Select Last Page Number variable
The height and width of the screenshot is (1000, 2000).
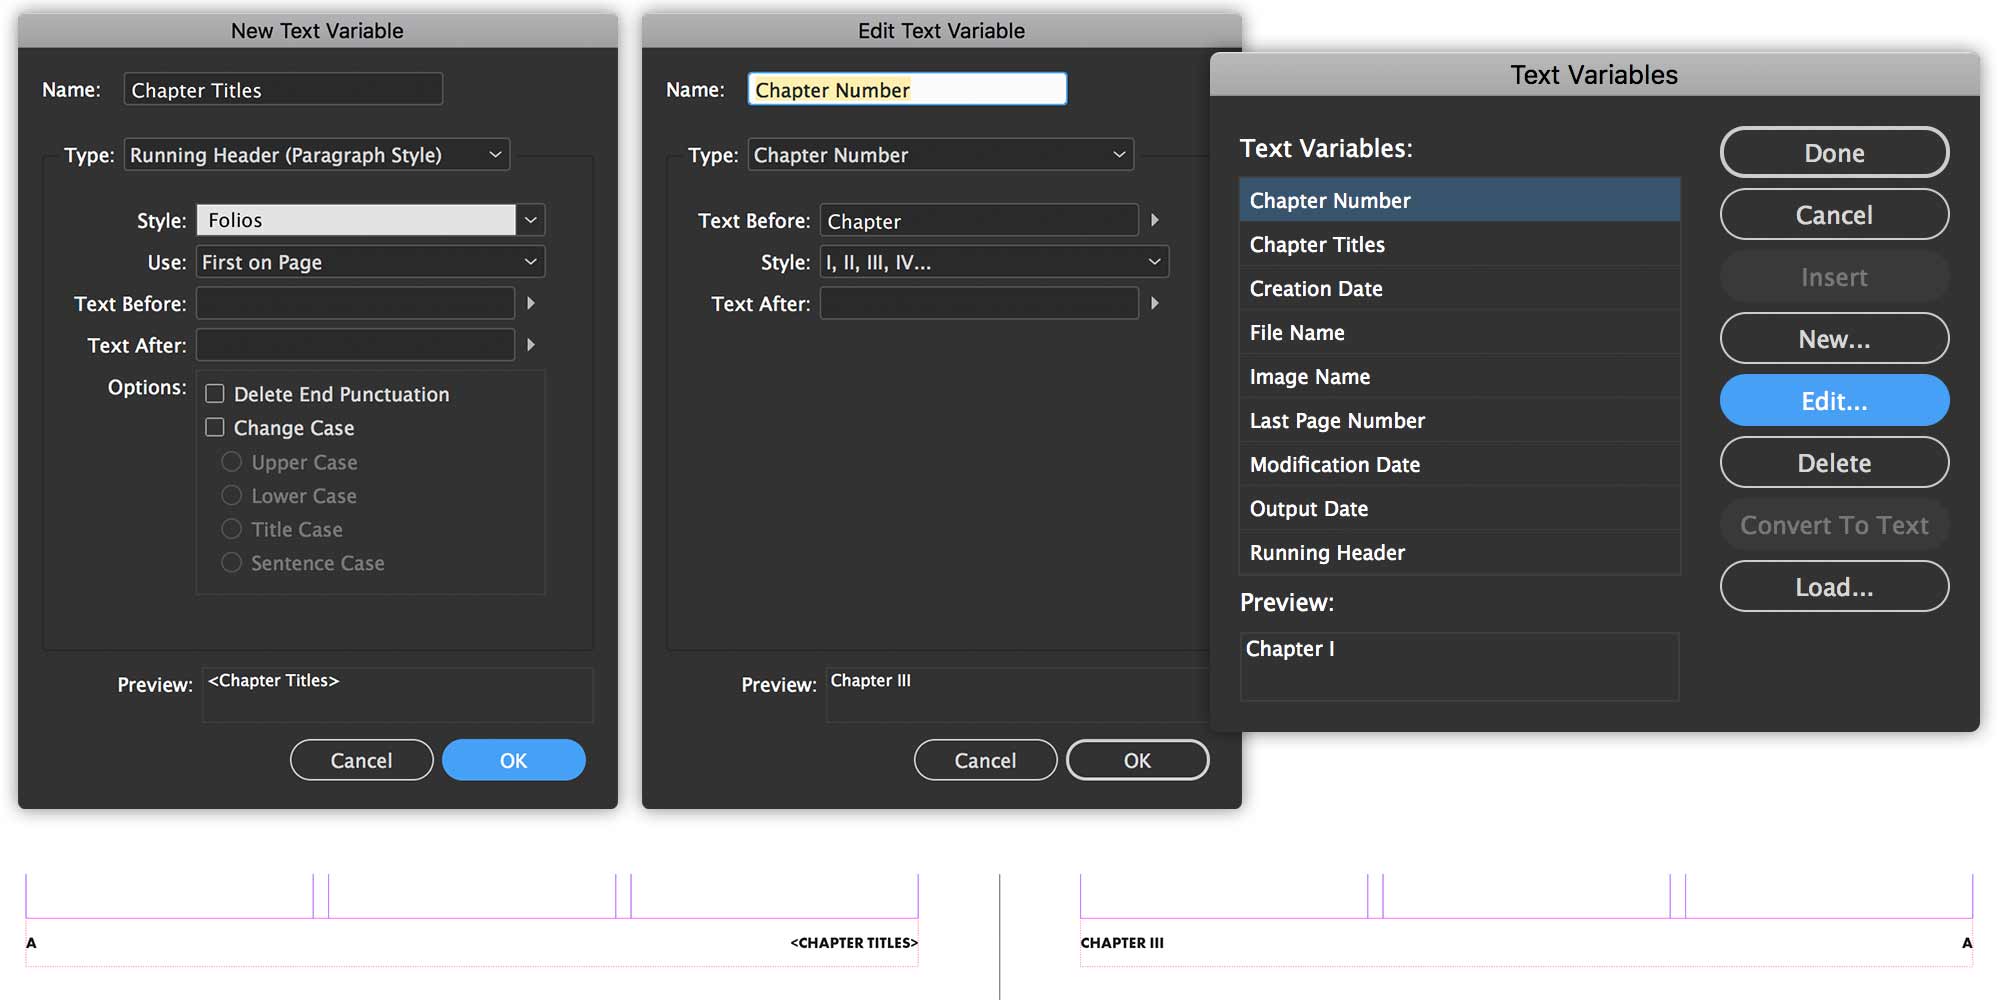(x=1459, y=420)
